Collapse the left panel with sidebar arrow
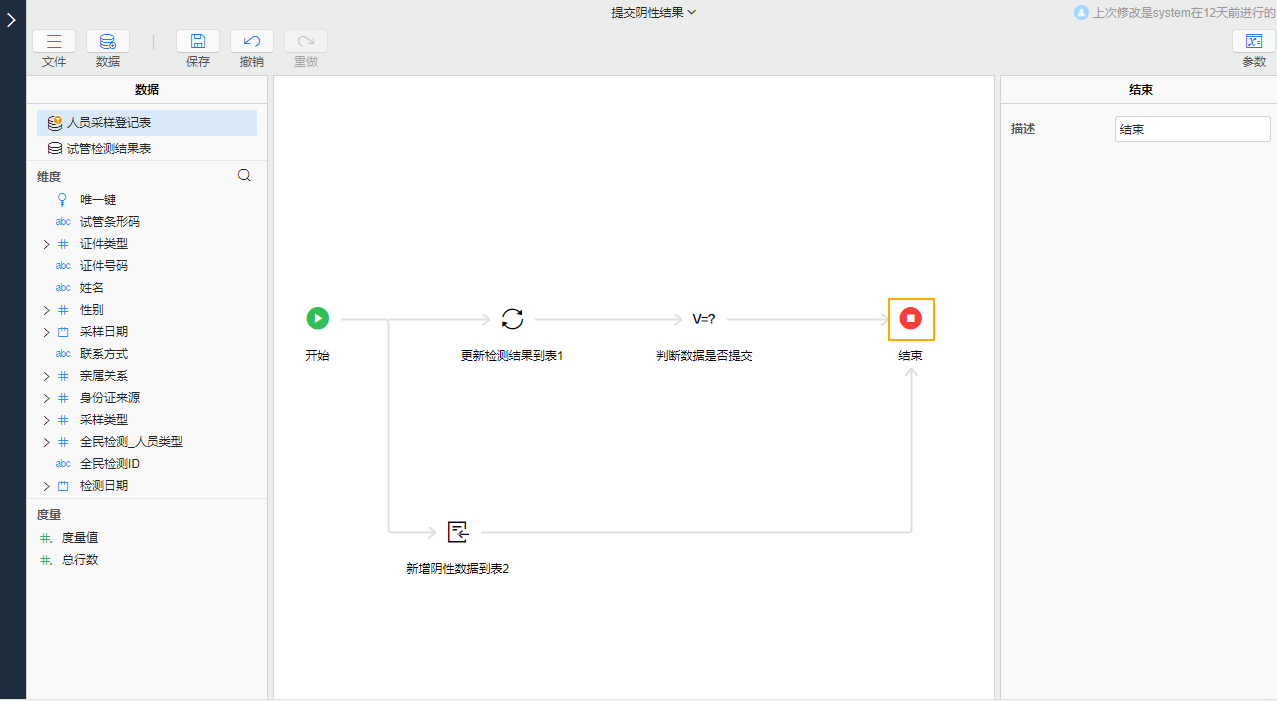Viewport: 1277px width, 701px height. [x=11, y=19]
